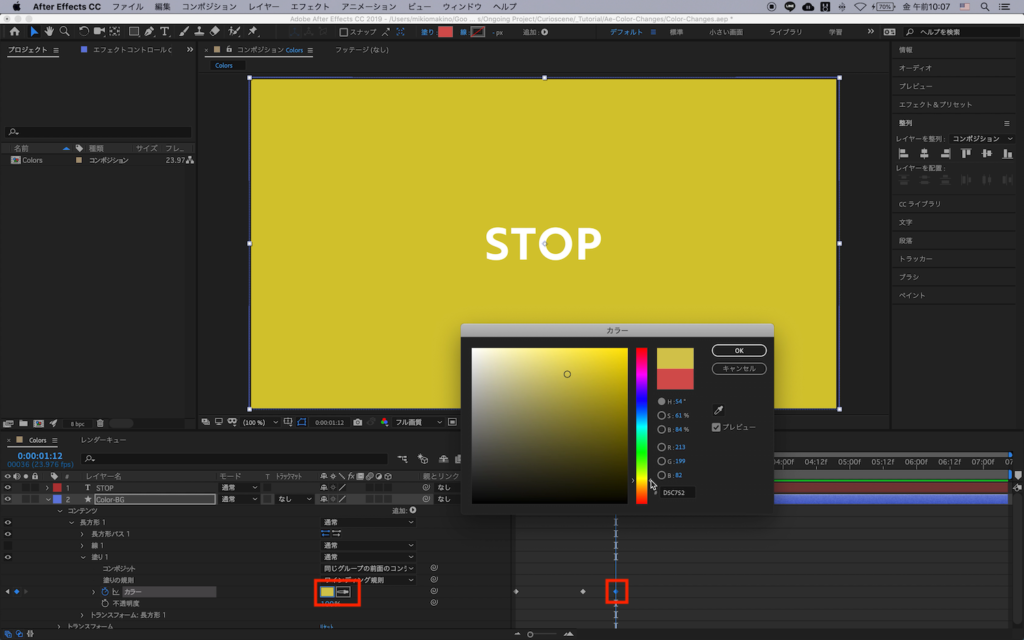This screenshot has width=1024, height=640.
Task: Toggle visibility eye for 長方形パス 1
Action: pyautogui.click(x=8, y=534)
